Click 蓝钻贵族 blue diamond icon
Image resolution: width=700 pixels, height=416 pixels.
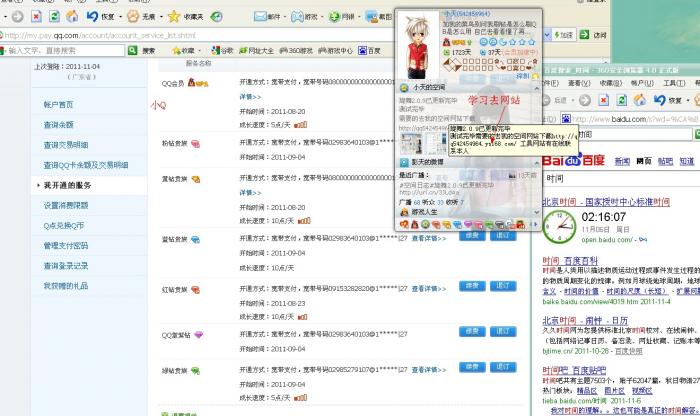click(x=195, y=240)
